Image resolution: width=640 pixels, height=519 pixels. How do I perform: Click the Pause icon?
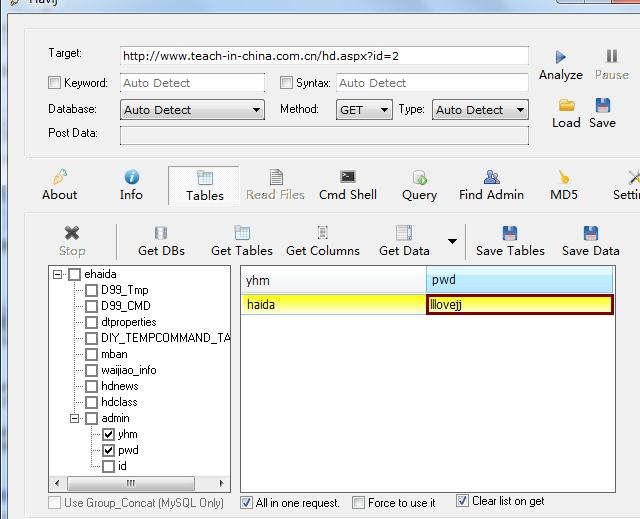pos(611,56)
